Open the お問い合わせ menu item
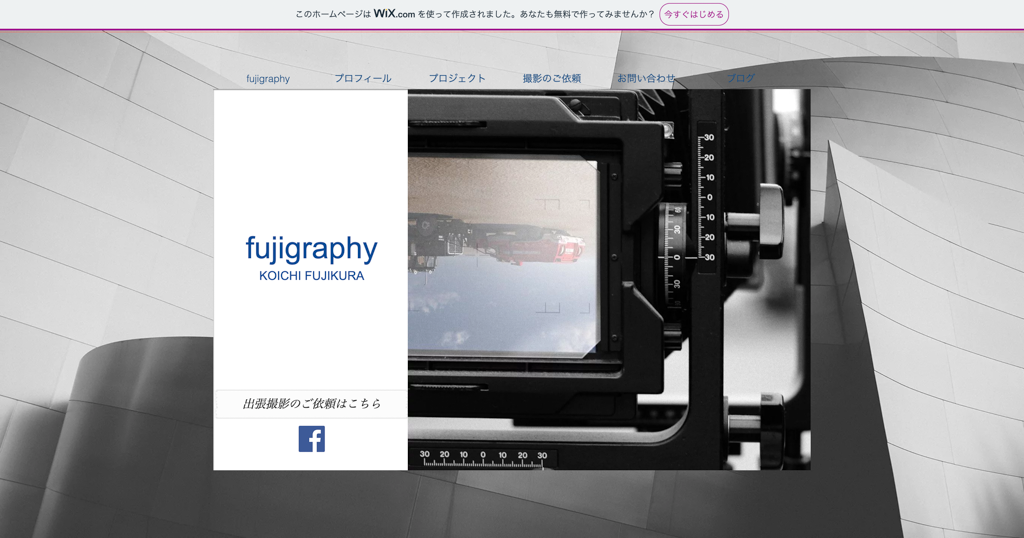 click(x=646, y=78)
